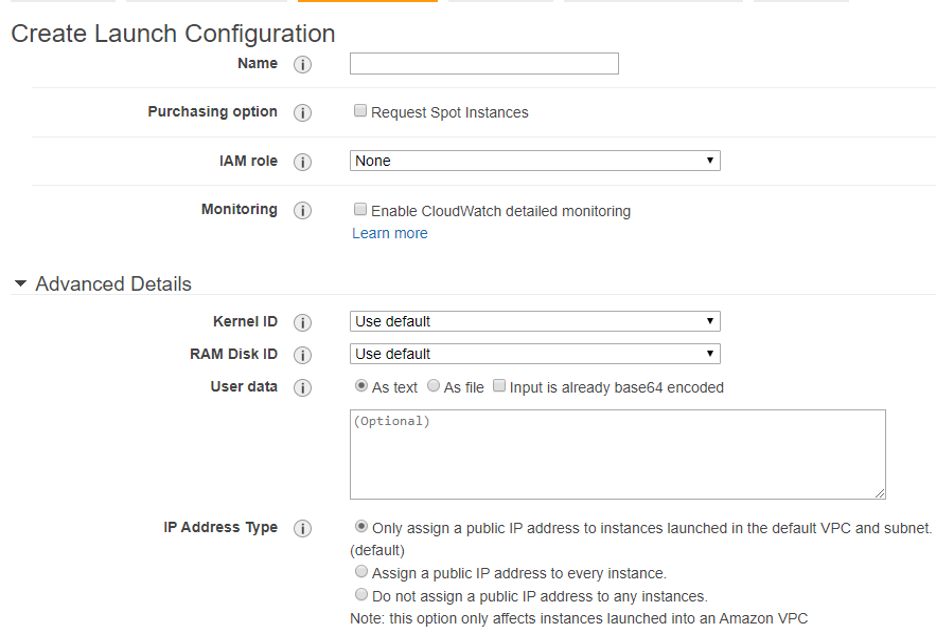936x634 pixels.
Task: Click the User data info icon
Action: tap(303, 388)
